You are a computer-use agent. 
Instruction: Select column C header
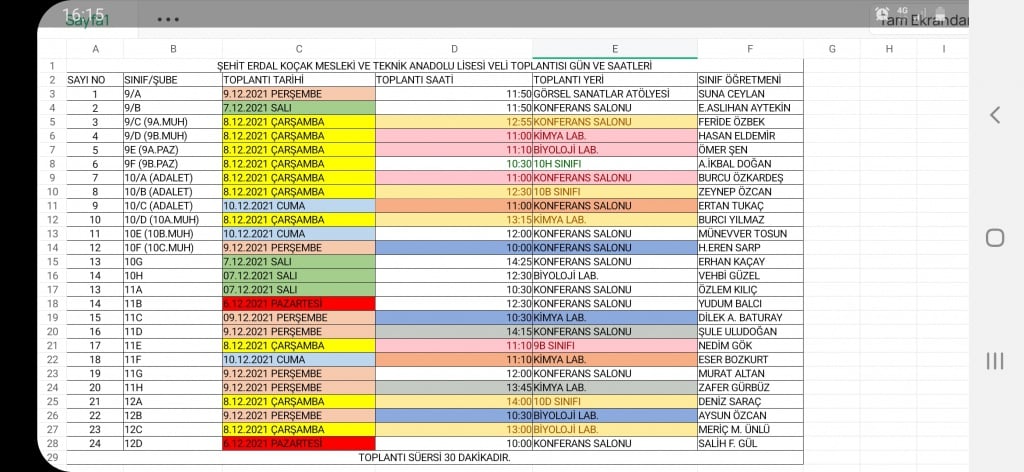[x=299, y=48]
